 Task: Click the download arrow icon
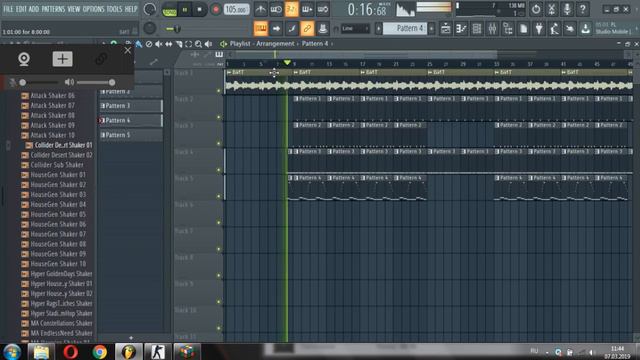pyautogui.click(x=585, y=29)
